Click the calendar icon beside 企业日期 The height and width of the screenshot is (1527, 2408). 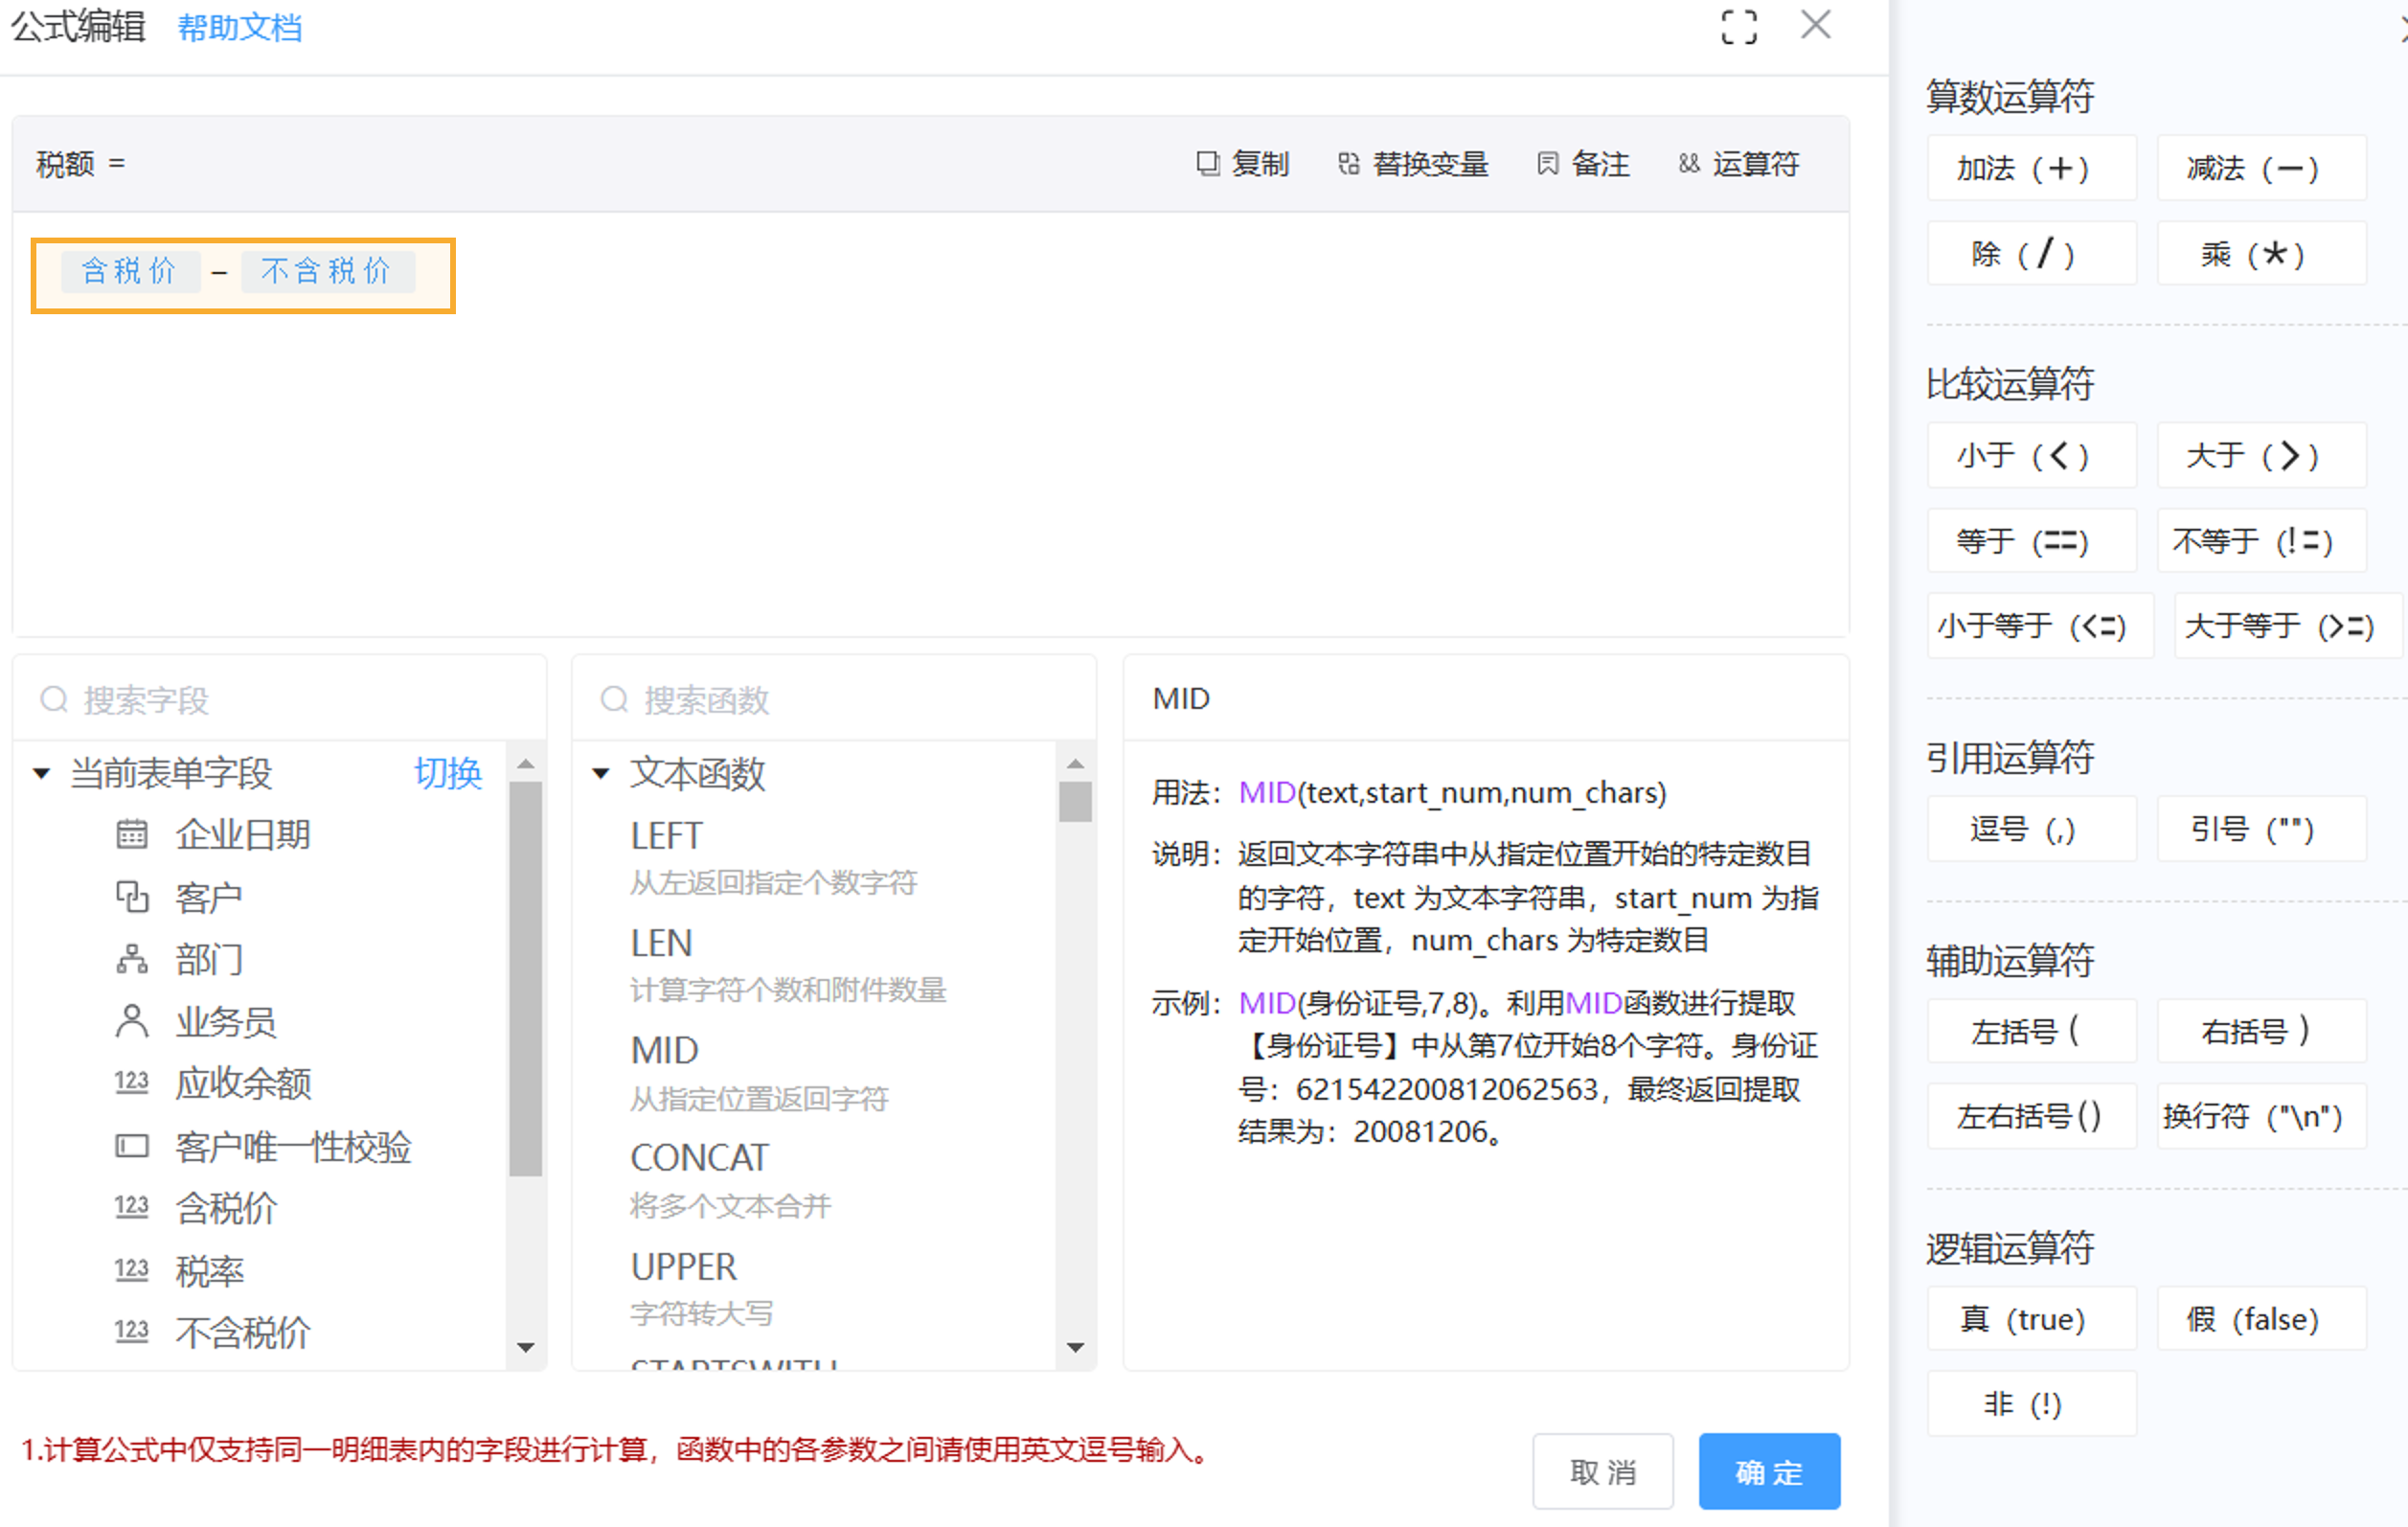pyautogui.click(x=132, y=834)
